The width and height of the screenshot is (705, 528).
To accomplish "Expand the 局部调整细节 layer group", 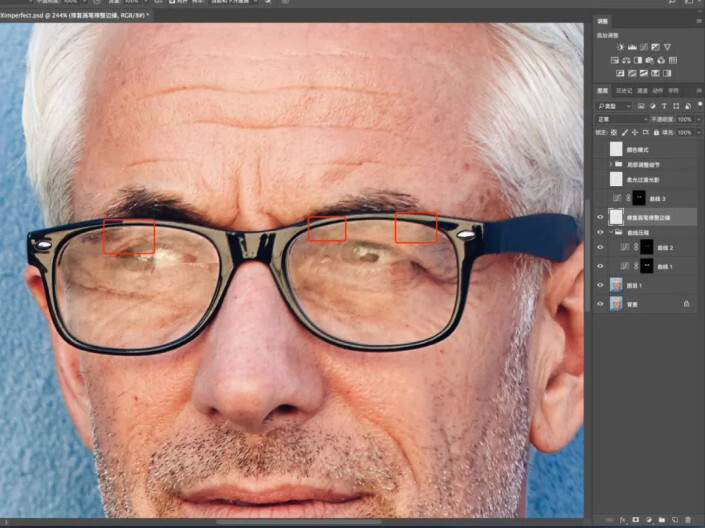I will pos(610,163).
